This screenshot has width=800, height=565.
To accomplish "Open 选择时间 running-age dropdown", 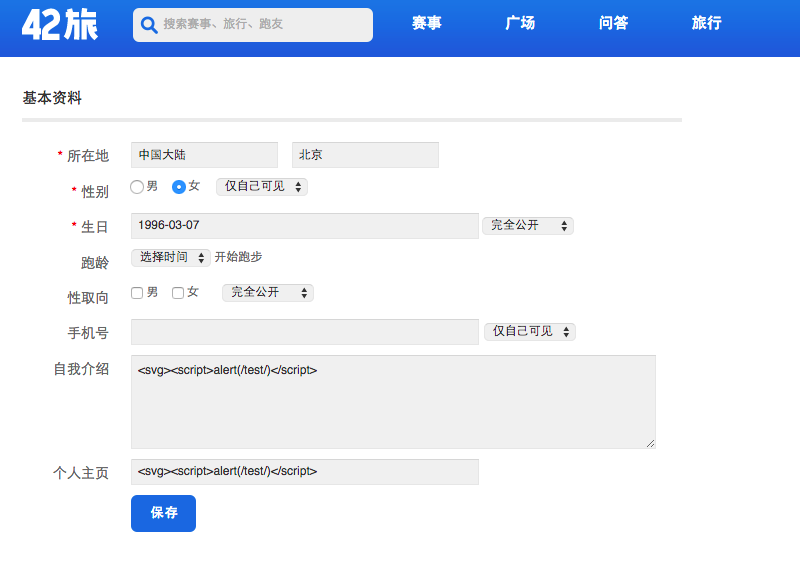I will coord(171,257).
